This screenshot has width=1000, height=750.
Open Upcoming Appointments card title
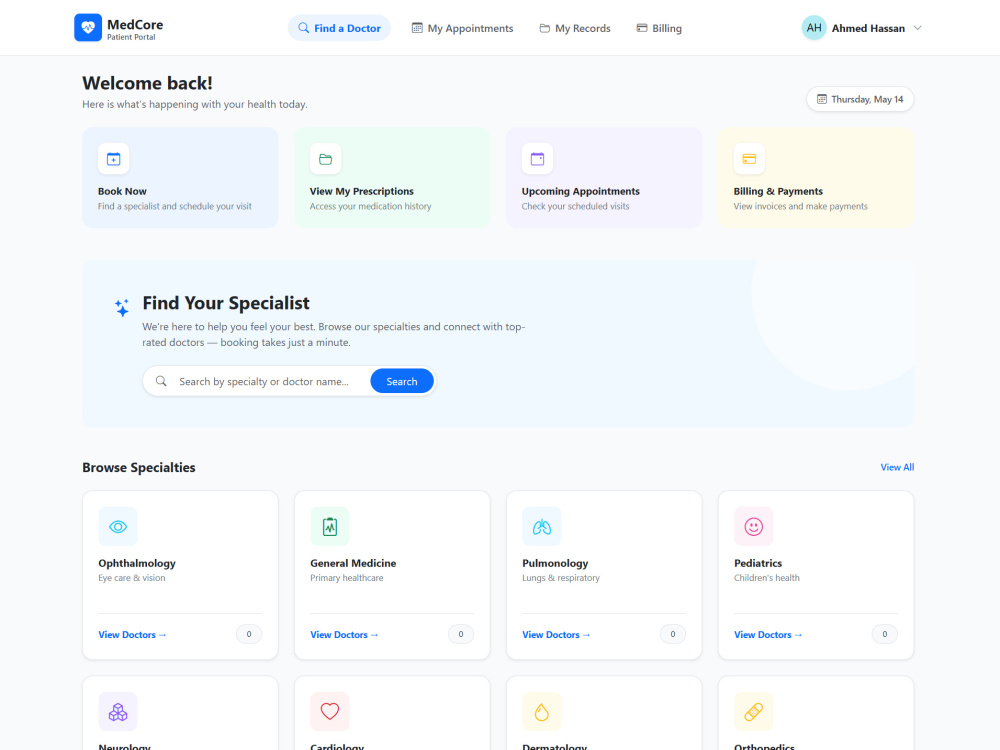[x=580, y=191]
